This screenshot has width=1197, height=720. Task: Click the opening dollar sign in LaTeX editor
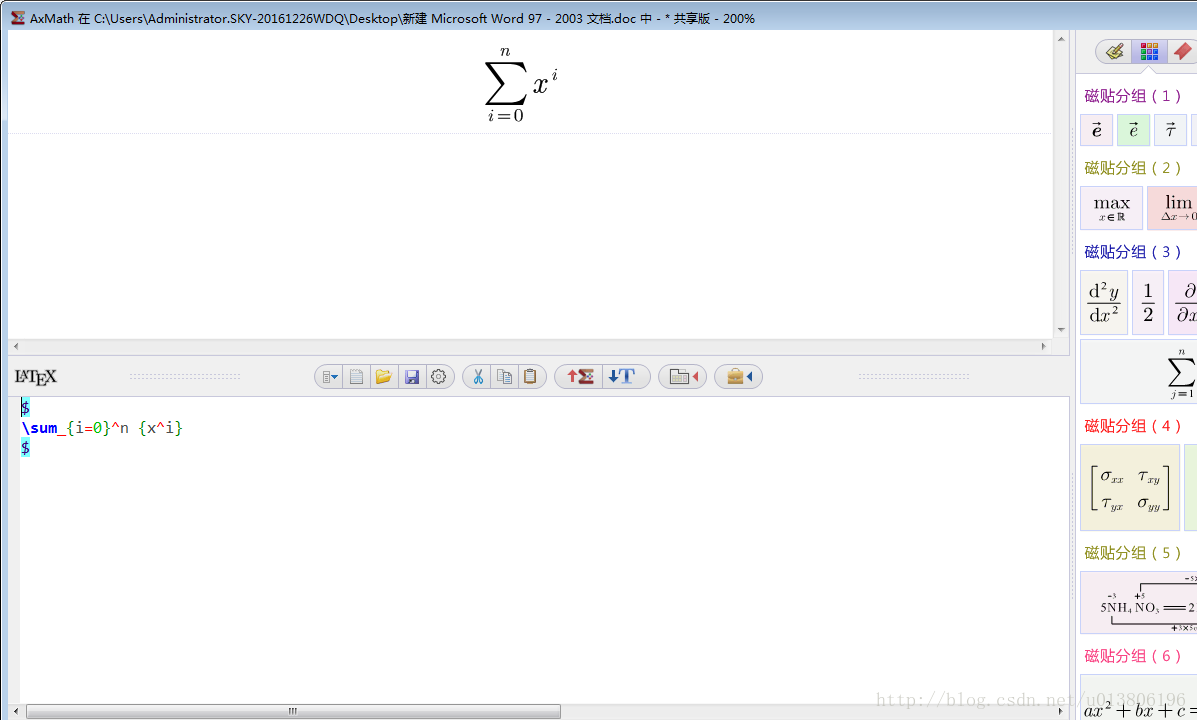coord(25,408)
